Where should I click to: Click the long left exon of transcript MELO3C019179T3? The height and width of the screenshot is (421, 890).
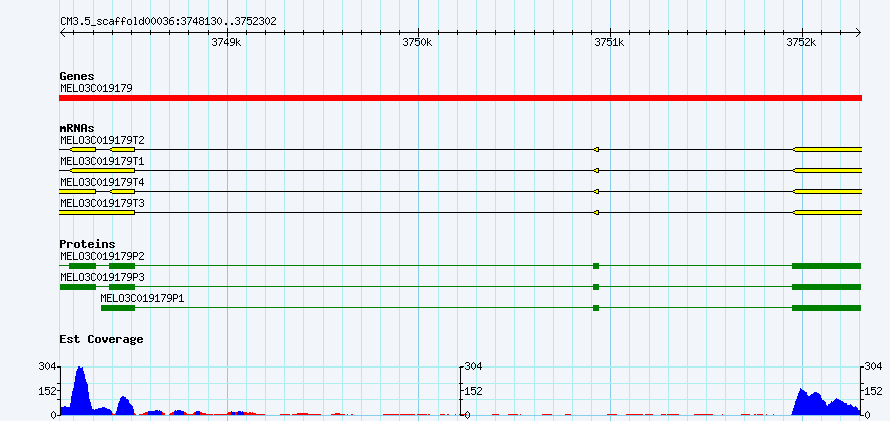coord(97,212)
